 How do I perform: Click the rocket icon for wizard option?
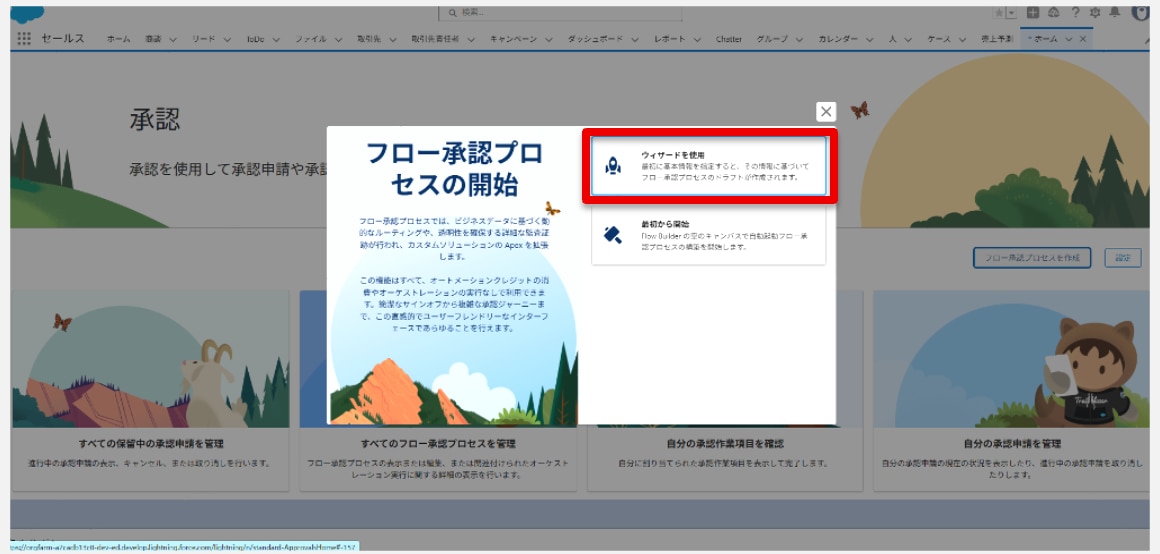(x=613, y=166)
